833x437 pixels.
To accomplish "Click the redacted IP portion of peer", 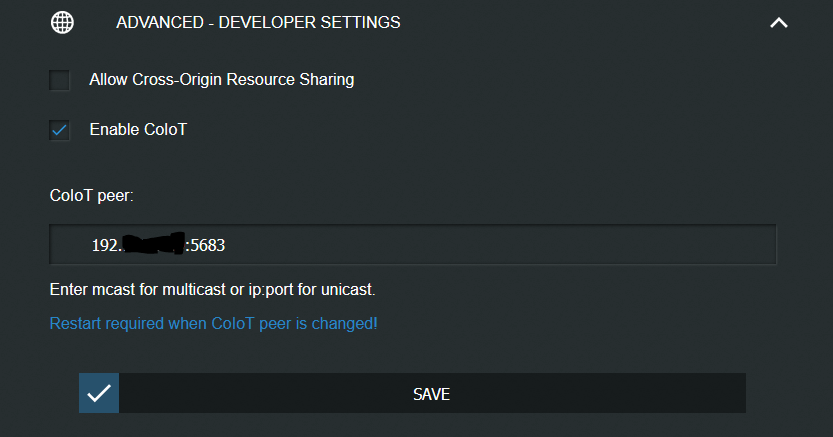I will click(x=154, y=243).
